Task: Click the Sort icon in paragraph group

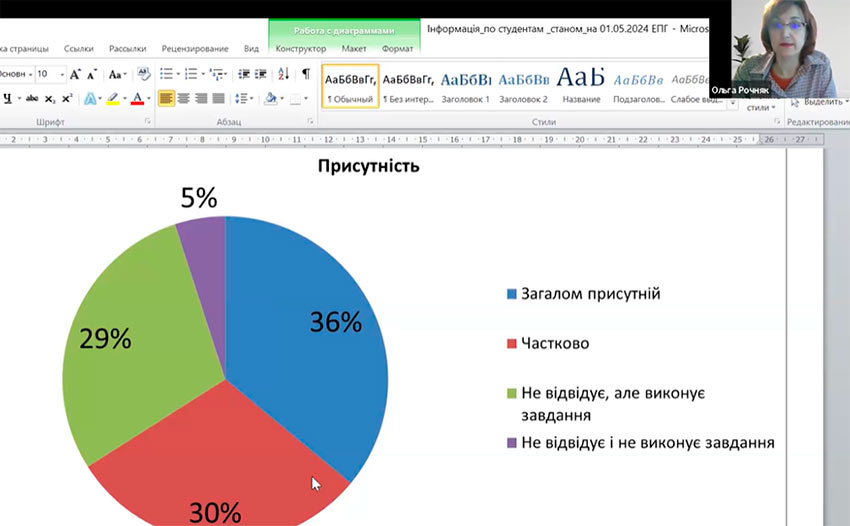Action: pyautogui.click(x=283, y=74)
